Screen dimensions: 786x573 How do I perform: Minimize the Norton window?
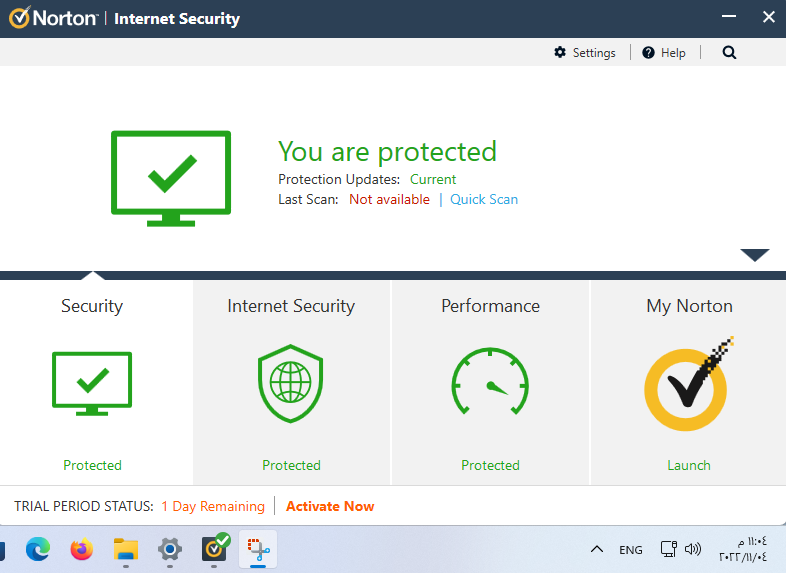(x=729, y=17)
